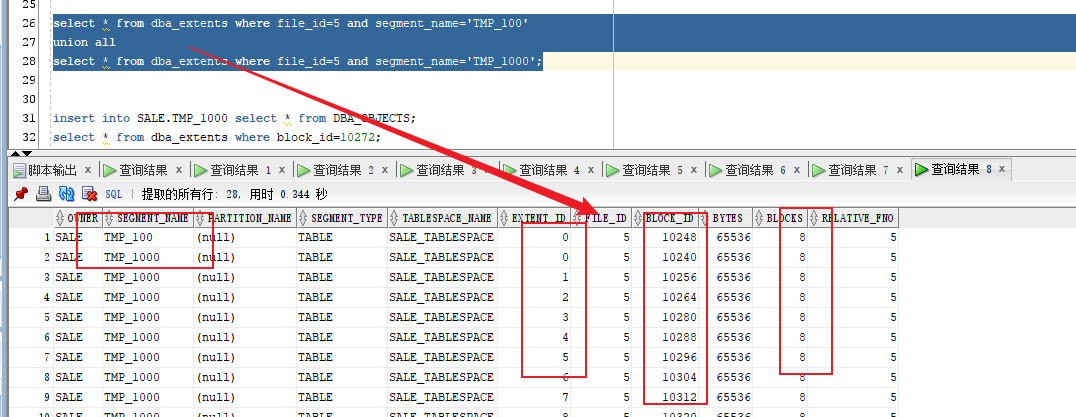Pin the query result panel
The height and width of the screenshot is (417, 1076).
(x=21, y=194)
